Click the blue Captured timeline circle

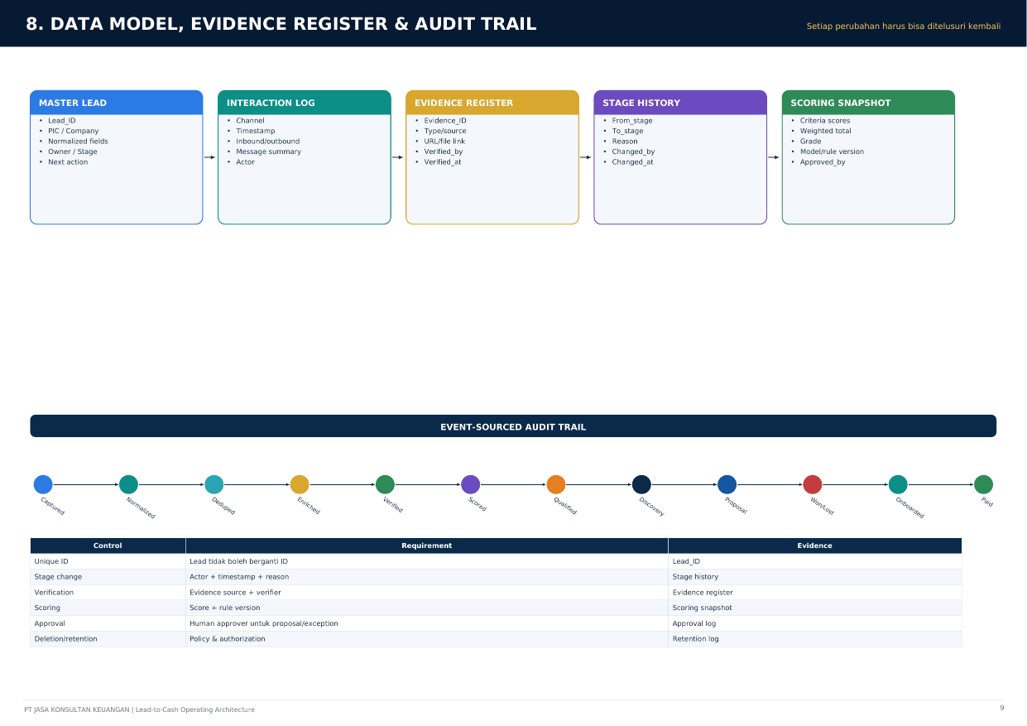pos(43,484)
